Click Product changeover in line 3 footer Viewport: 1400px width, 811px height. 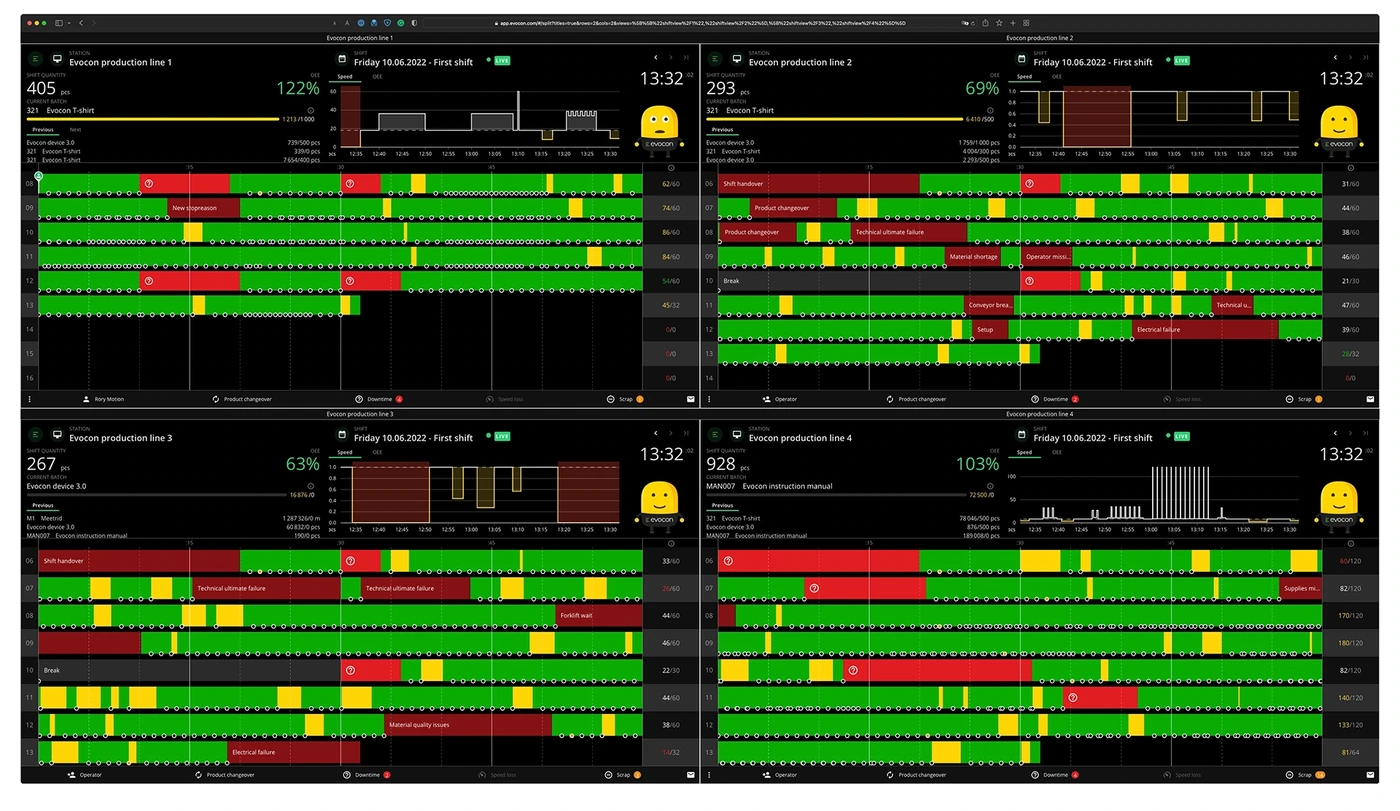pyautogui.click(x=225, y=775)
